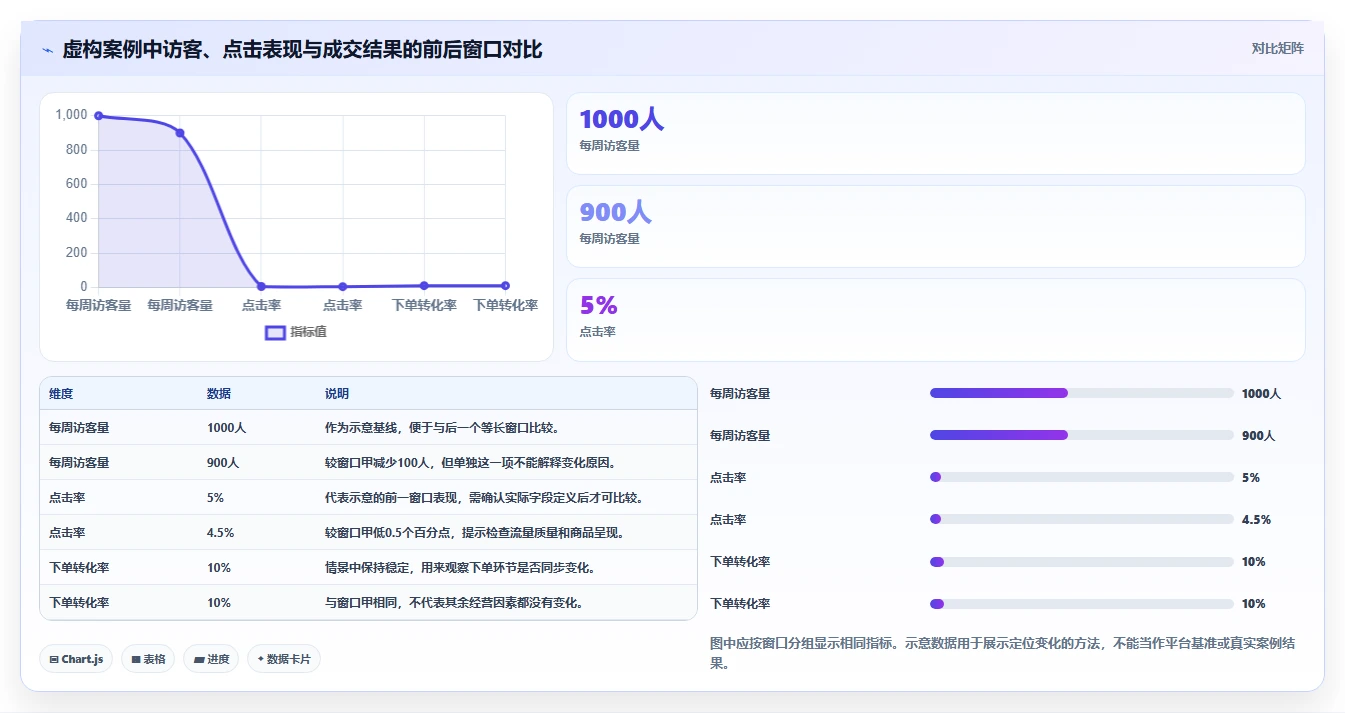Click the 400 label on the chart y-axis
The width and height of the screenshot is (1345, 713).
click(77, 218)
